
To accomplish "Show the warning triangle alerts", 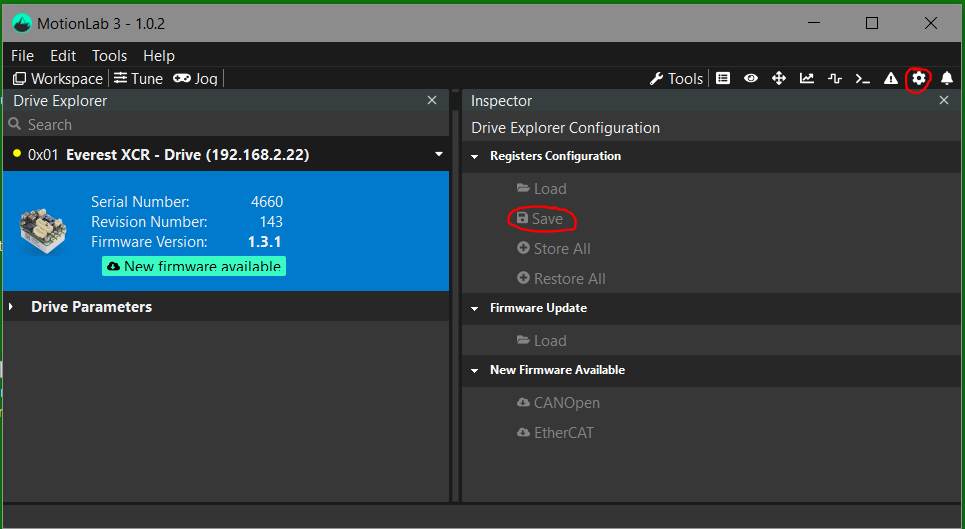I will click(x=890, y=78).
